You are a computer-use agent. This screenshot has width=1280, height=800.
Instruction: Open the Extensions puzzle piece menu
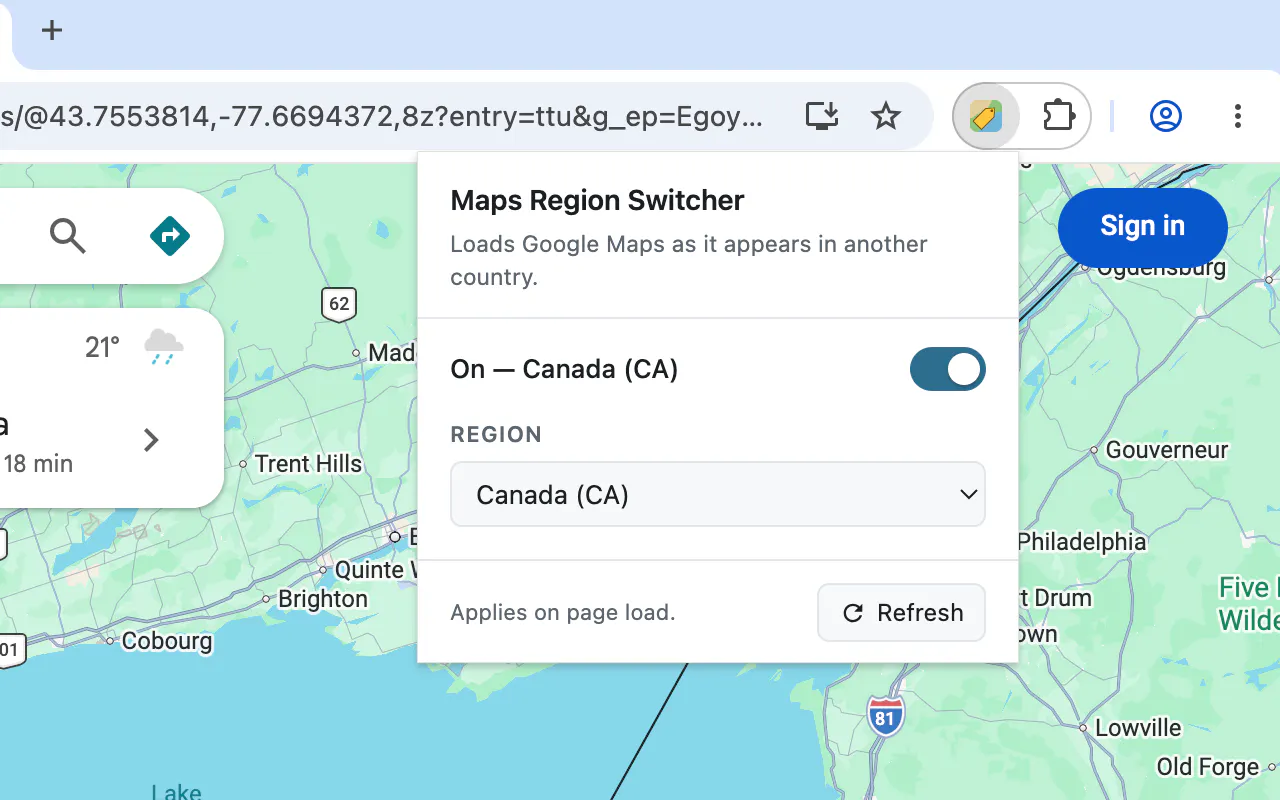tap(1058, 116)
